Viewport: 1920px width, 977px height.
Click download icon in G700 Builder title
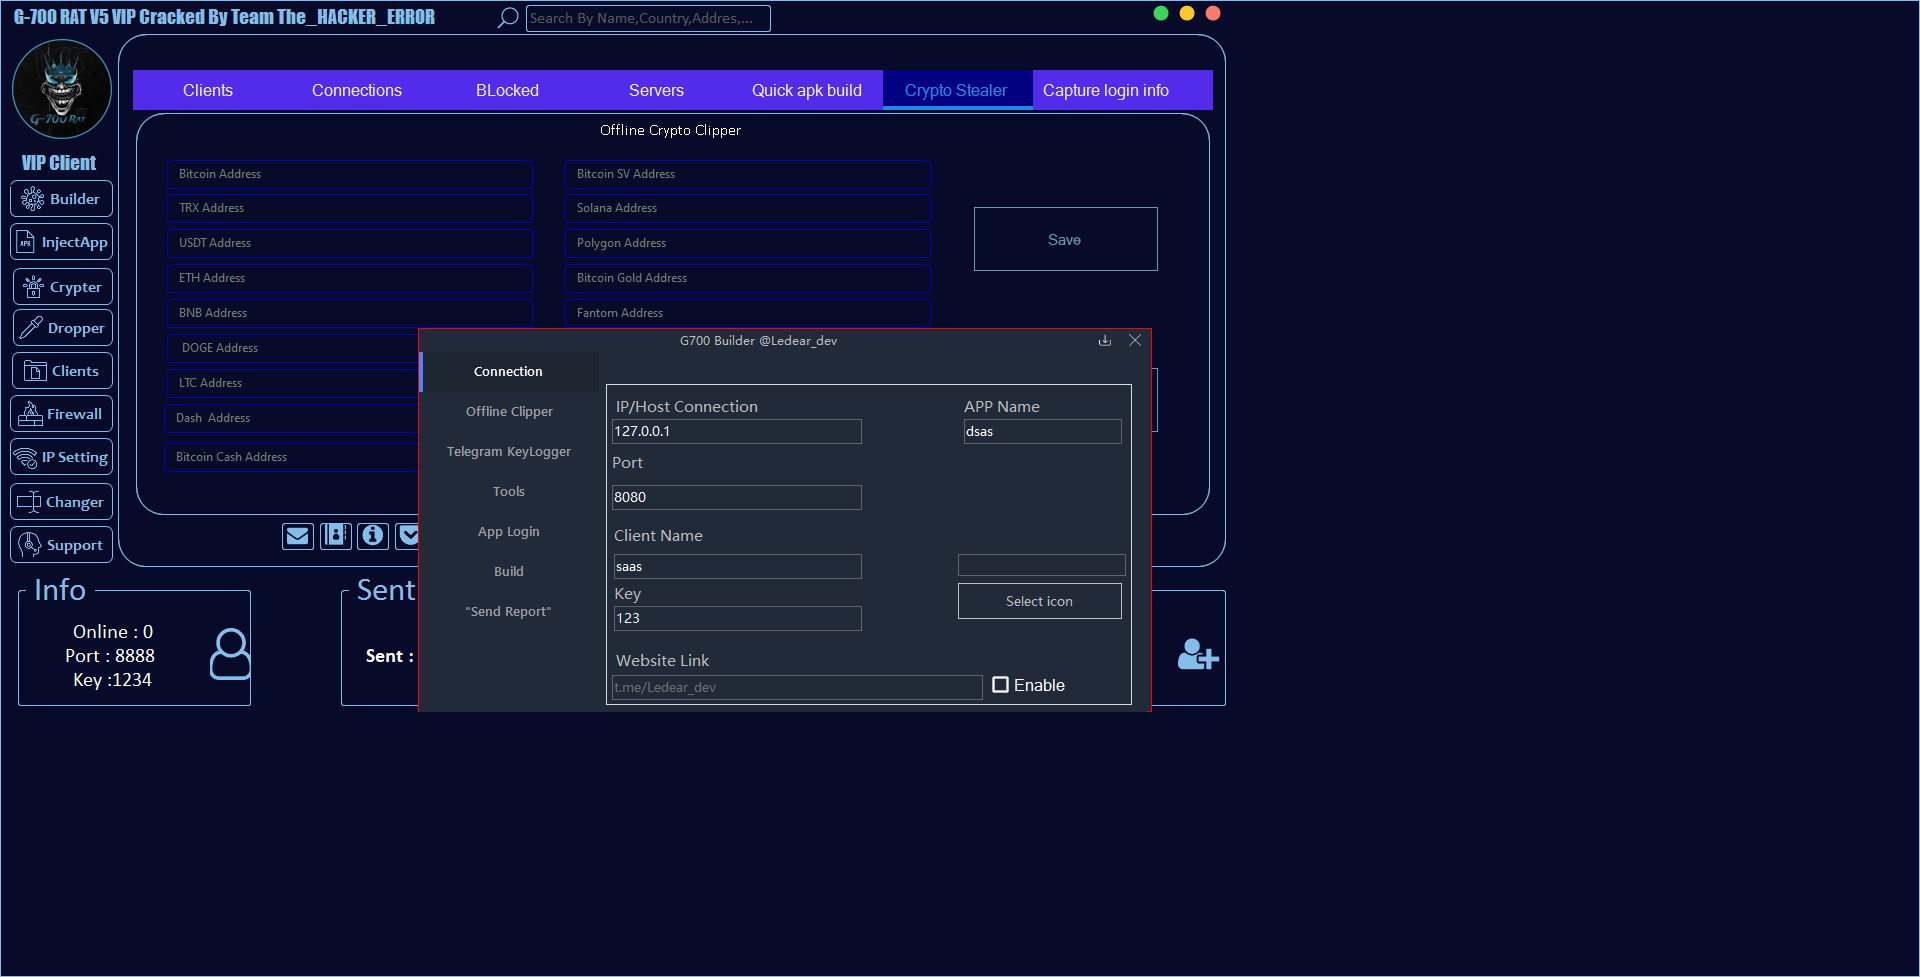tap(1105, 340)
